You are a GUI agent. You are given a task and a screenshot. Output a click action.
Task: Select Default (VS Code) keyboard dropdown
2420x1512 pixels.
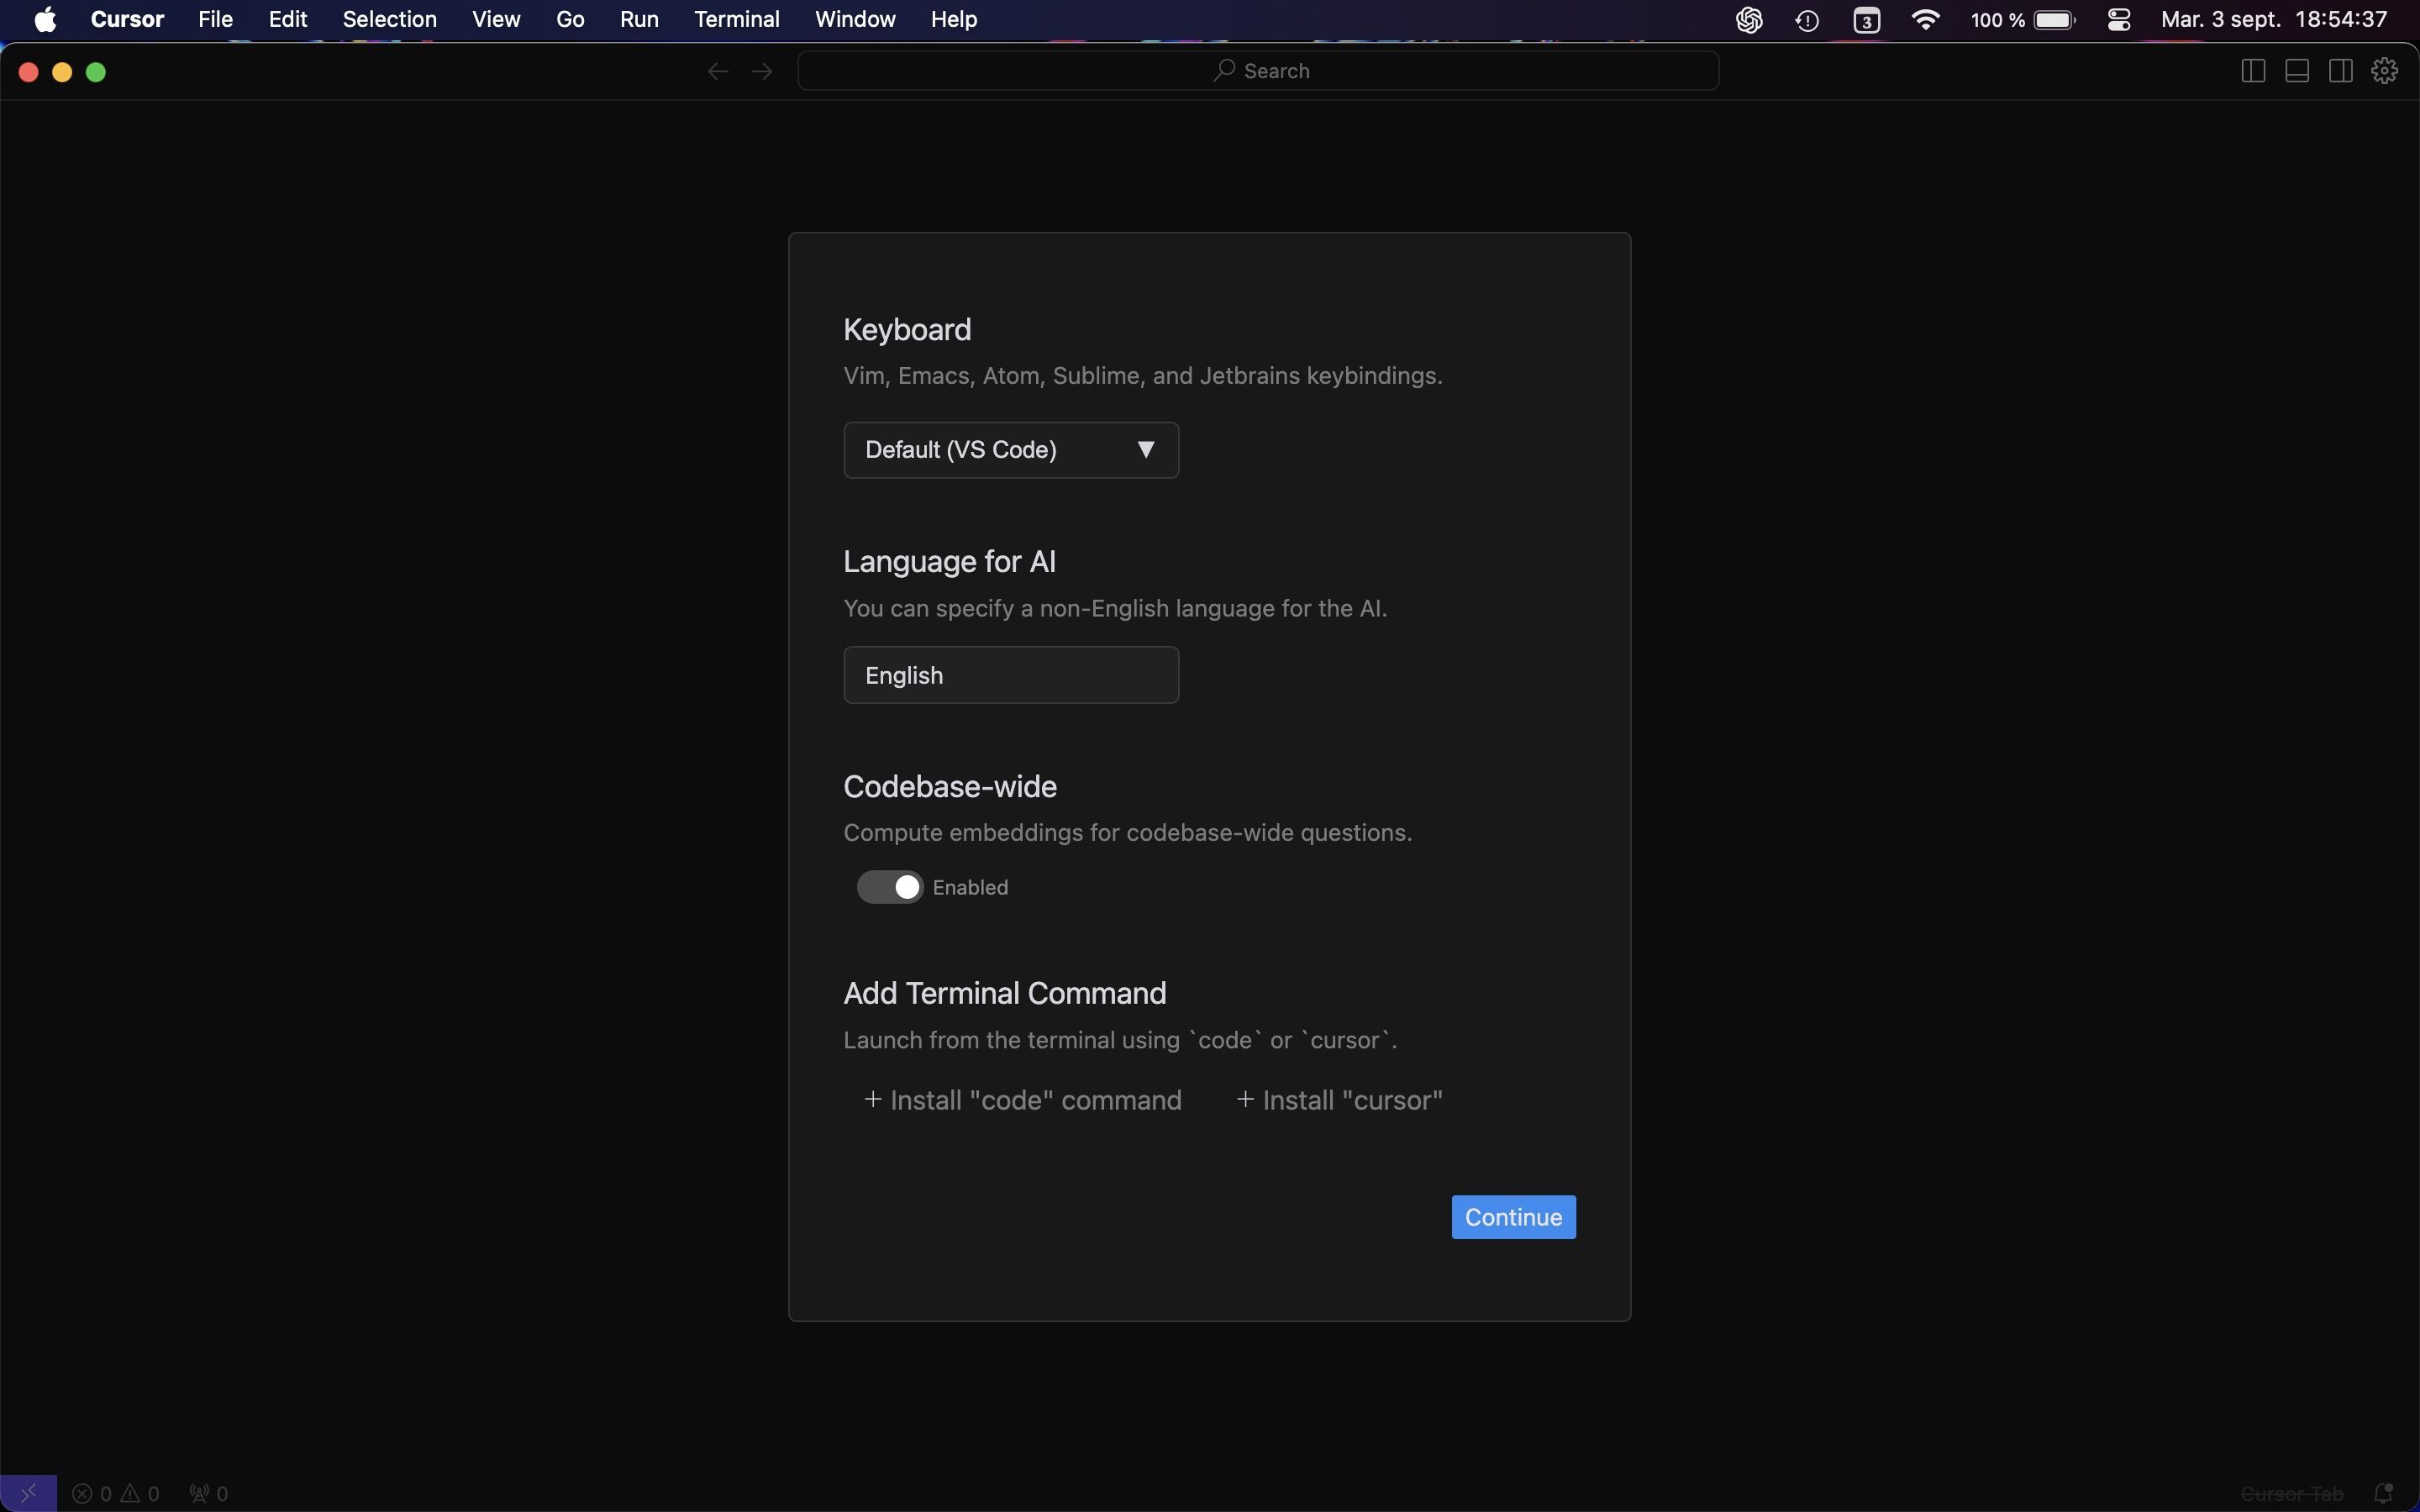(1009, 449)
